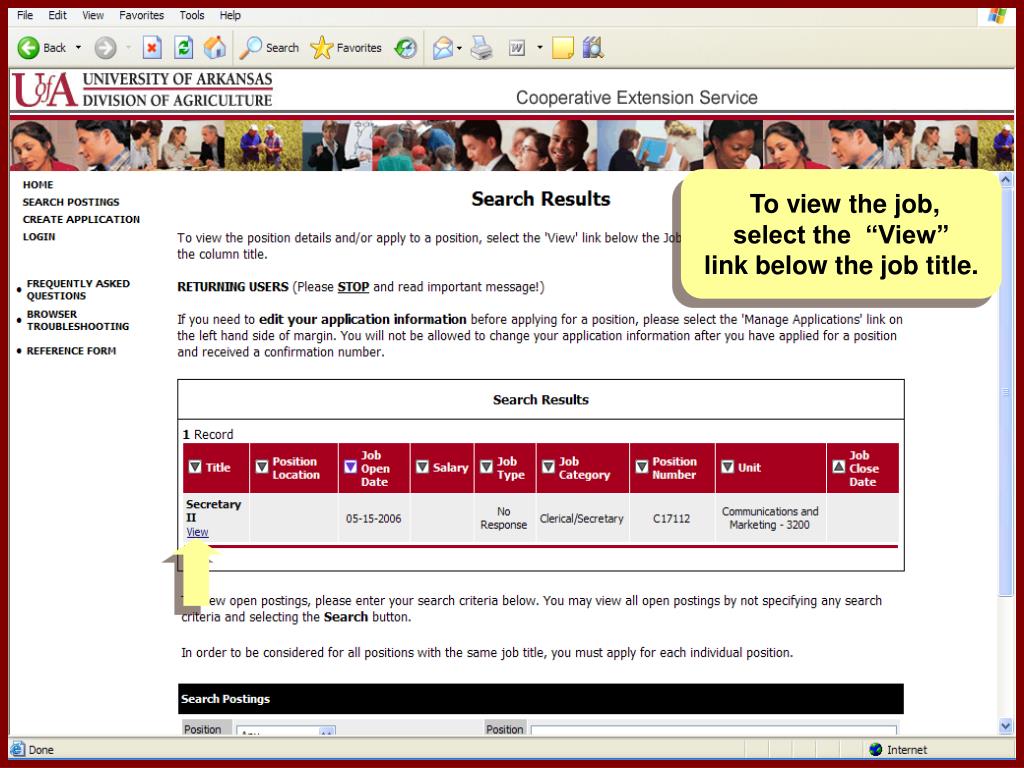The image size is (1024, 768).
Task: Click the browser Back button
Action: click(42, 48)
